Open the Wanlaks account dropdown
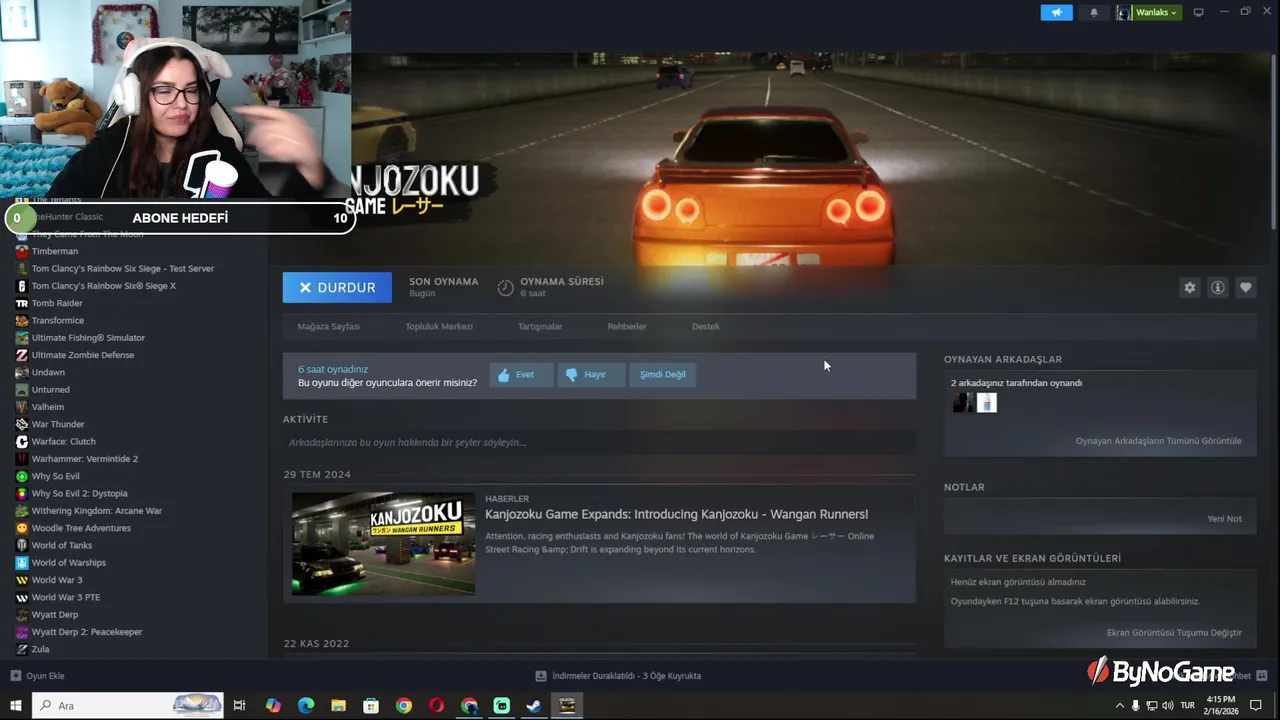 1148,13
